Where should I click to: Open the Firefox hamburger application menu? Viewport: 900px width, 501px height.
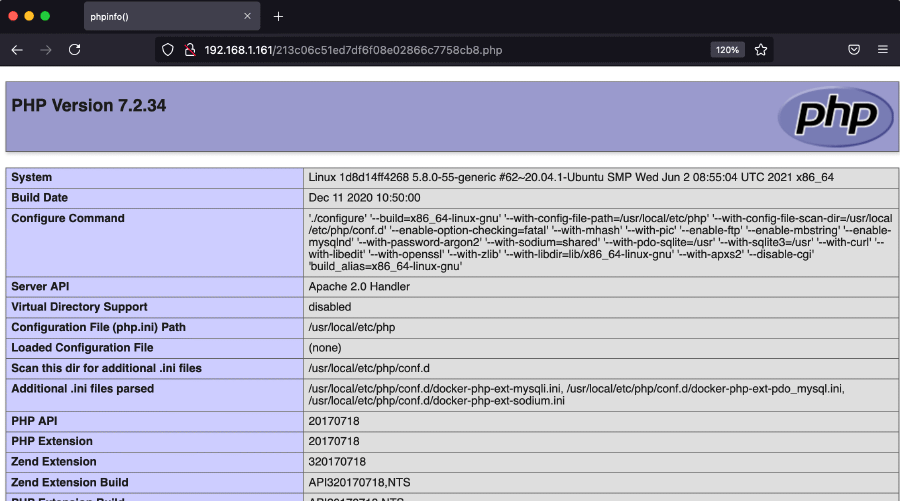tap(882, 49)
